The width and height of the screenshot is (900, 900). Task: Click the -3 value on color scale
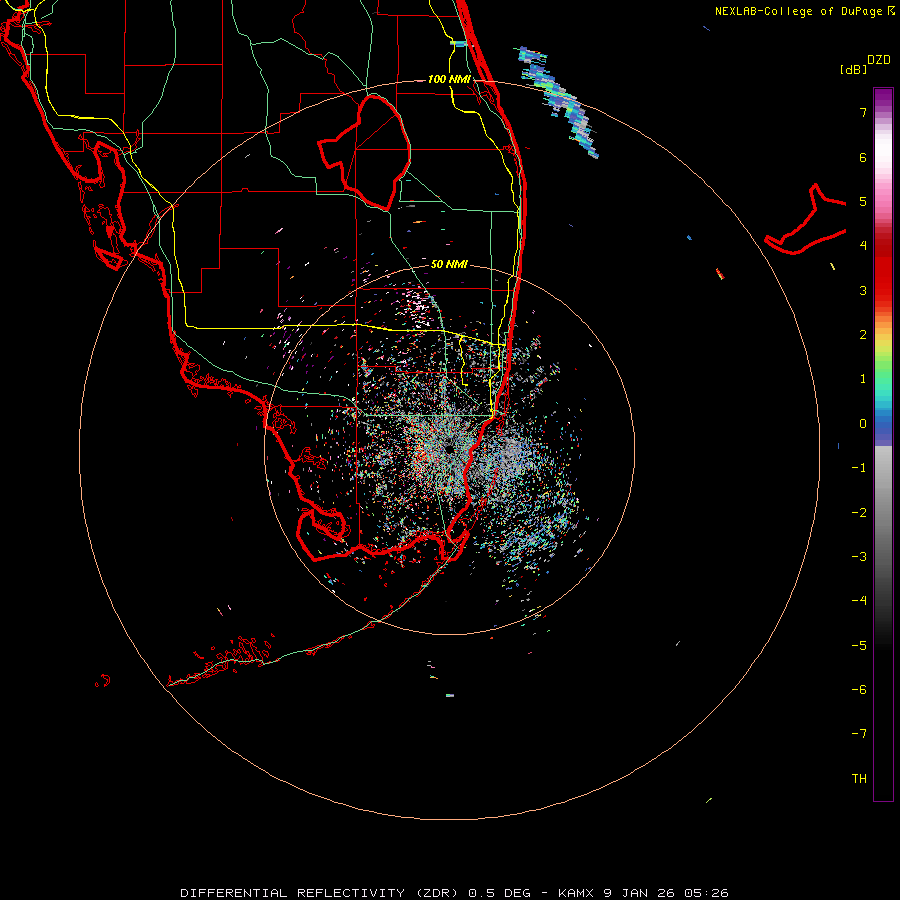click(859, 557)
